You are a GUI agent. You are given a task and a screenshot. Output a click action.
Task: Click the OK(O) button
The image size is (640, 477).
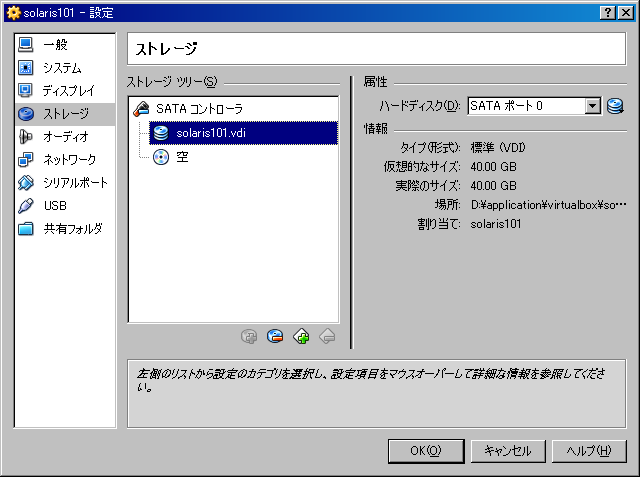pyautogui.click(x=426, y=451)
